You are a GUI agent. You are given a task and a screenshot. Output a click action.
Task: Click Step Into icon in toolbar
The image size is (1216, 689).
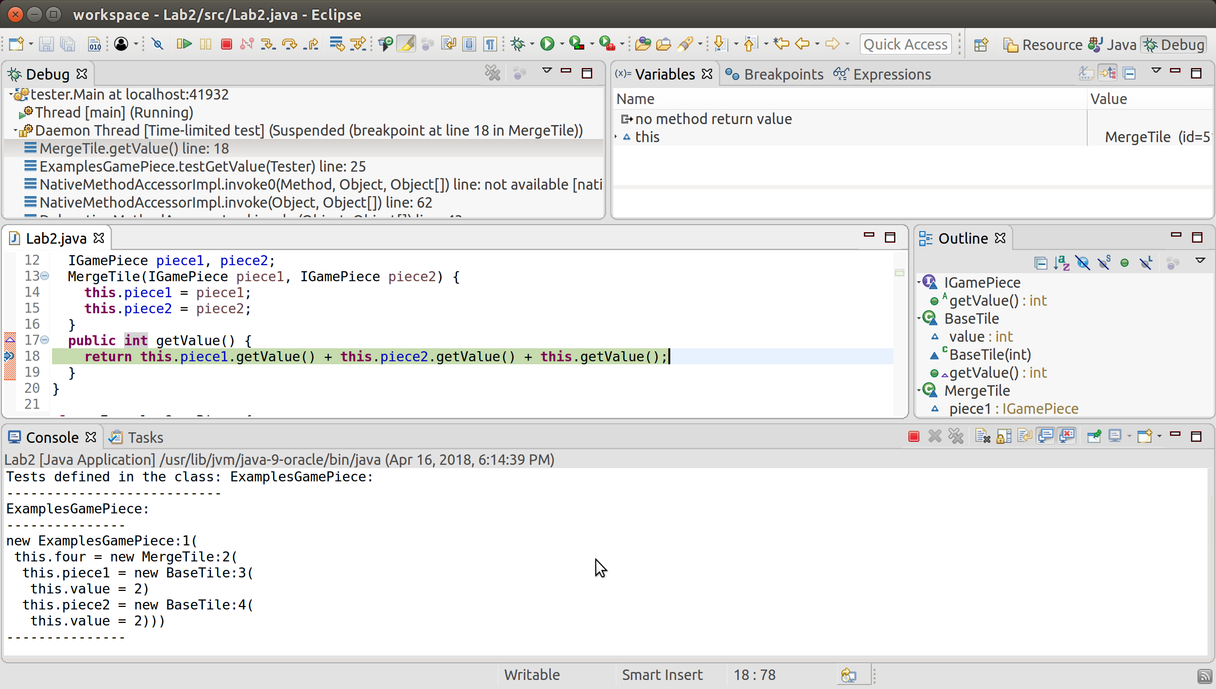pos(268,44)
